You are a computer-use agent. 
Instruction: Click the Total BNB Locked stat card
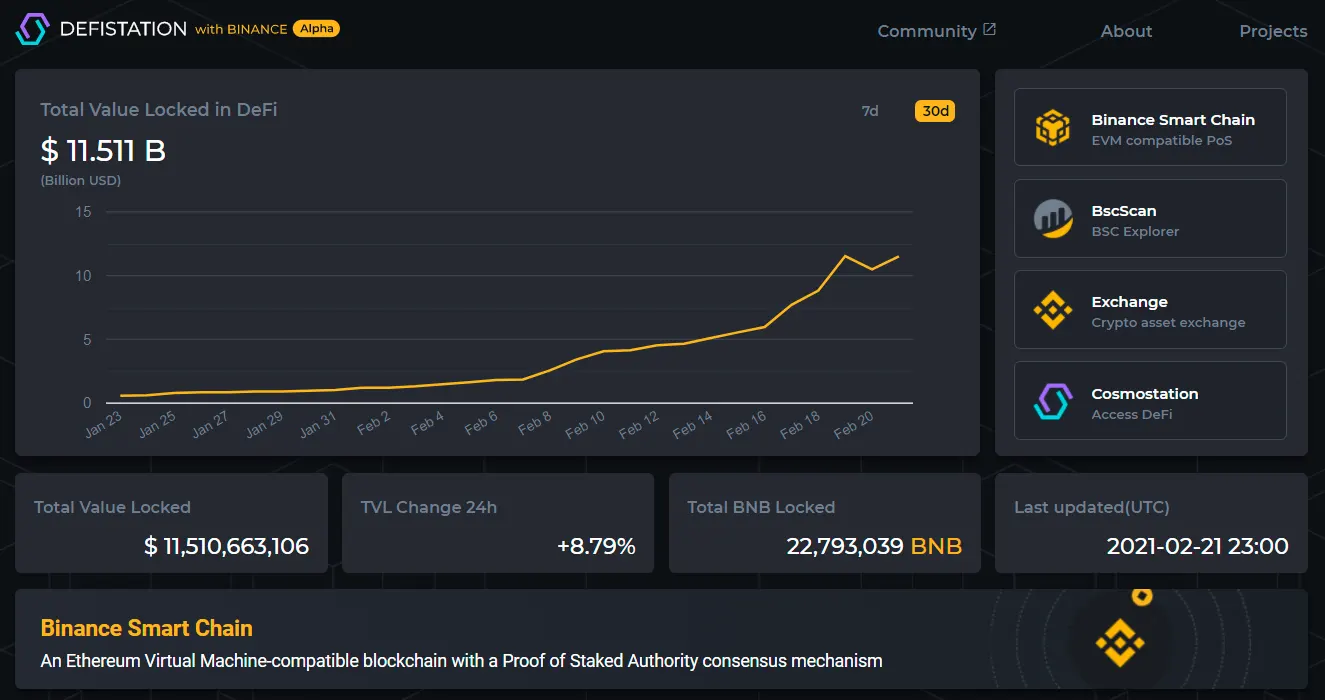tap(824, 523)
